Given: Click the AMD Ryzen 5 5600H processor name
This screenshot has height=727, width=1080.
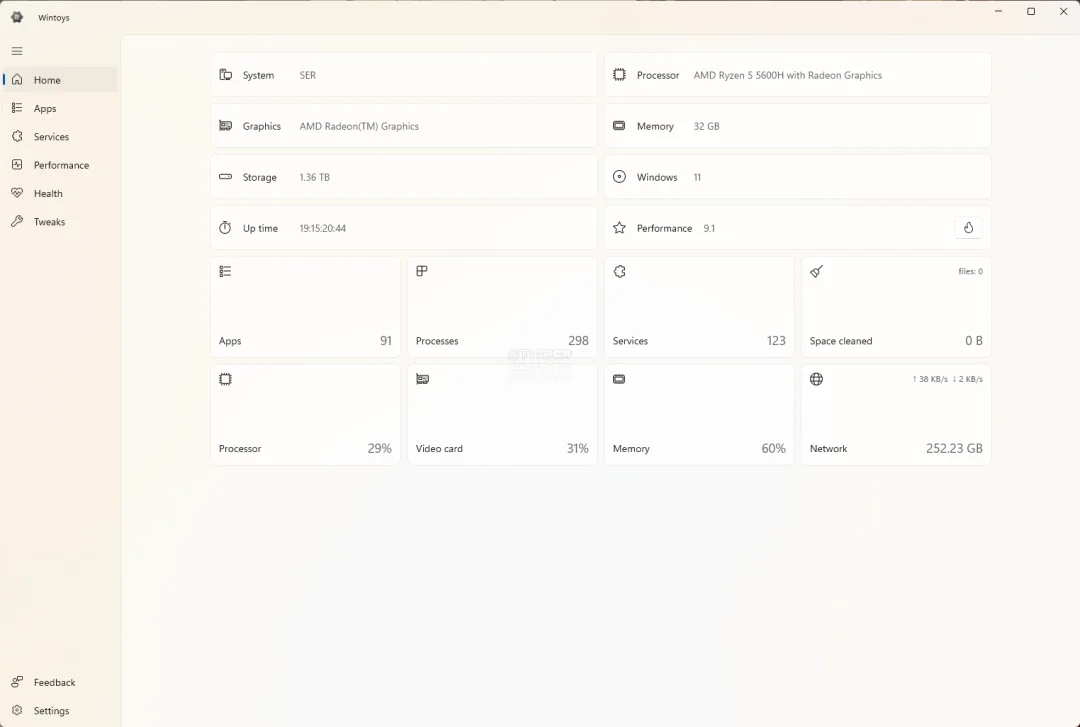Looking at the screenshot, I should 787,75.
